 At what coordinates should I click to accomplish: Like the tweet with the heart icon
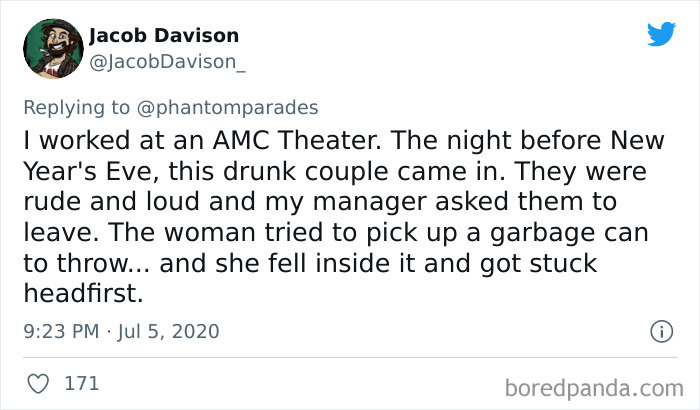point(39,382)
